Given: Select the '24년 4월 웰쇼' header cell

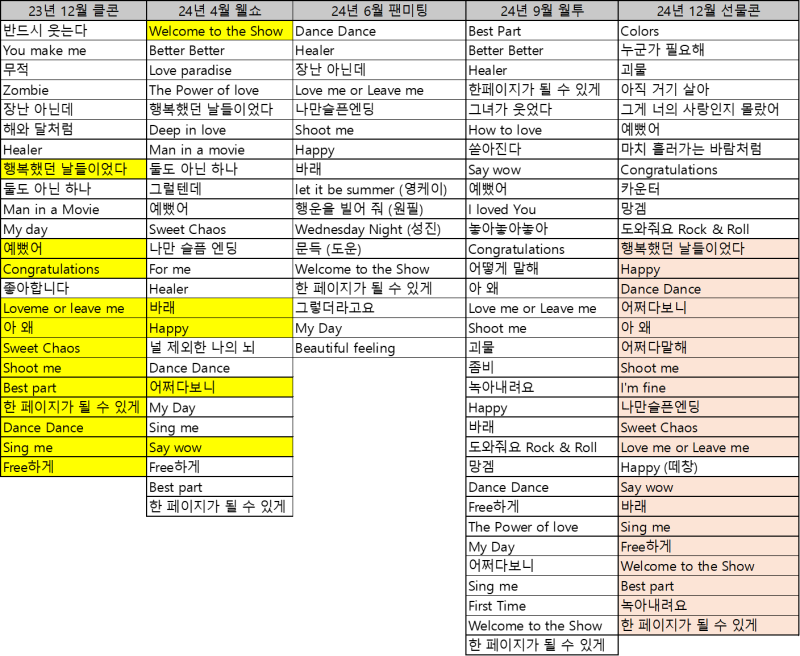Looking at the screenshot, I should click(219, 10).
